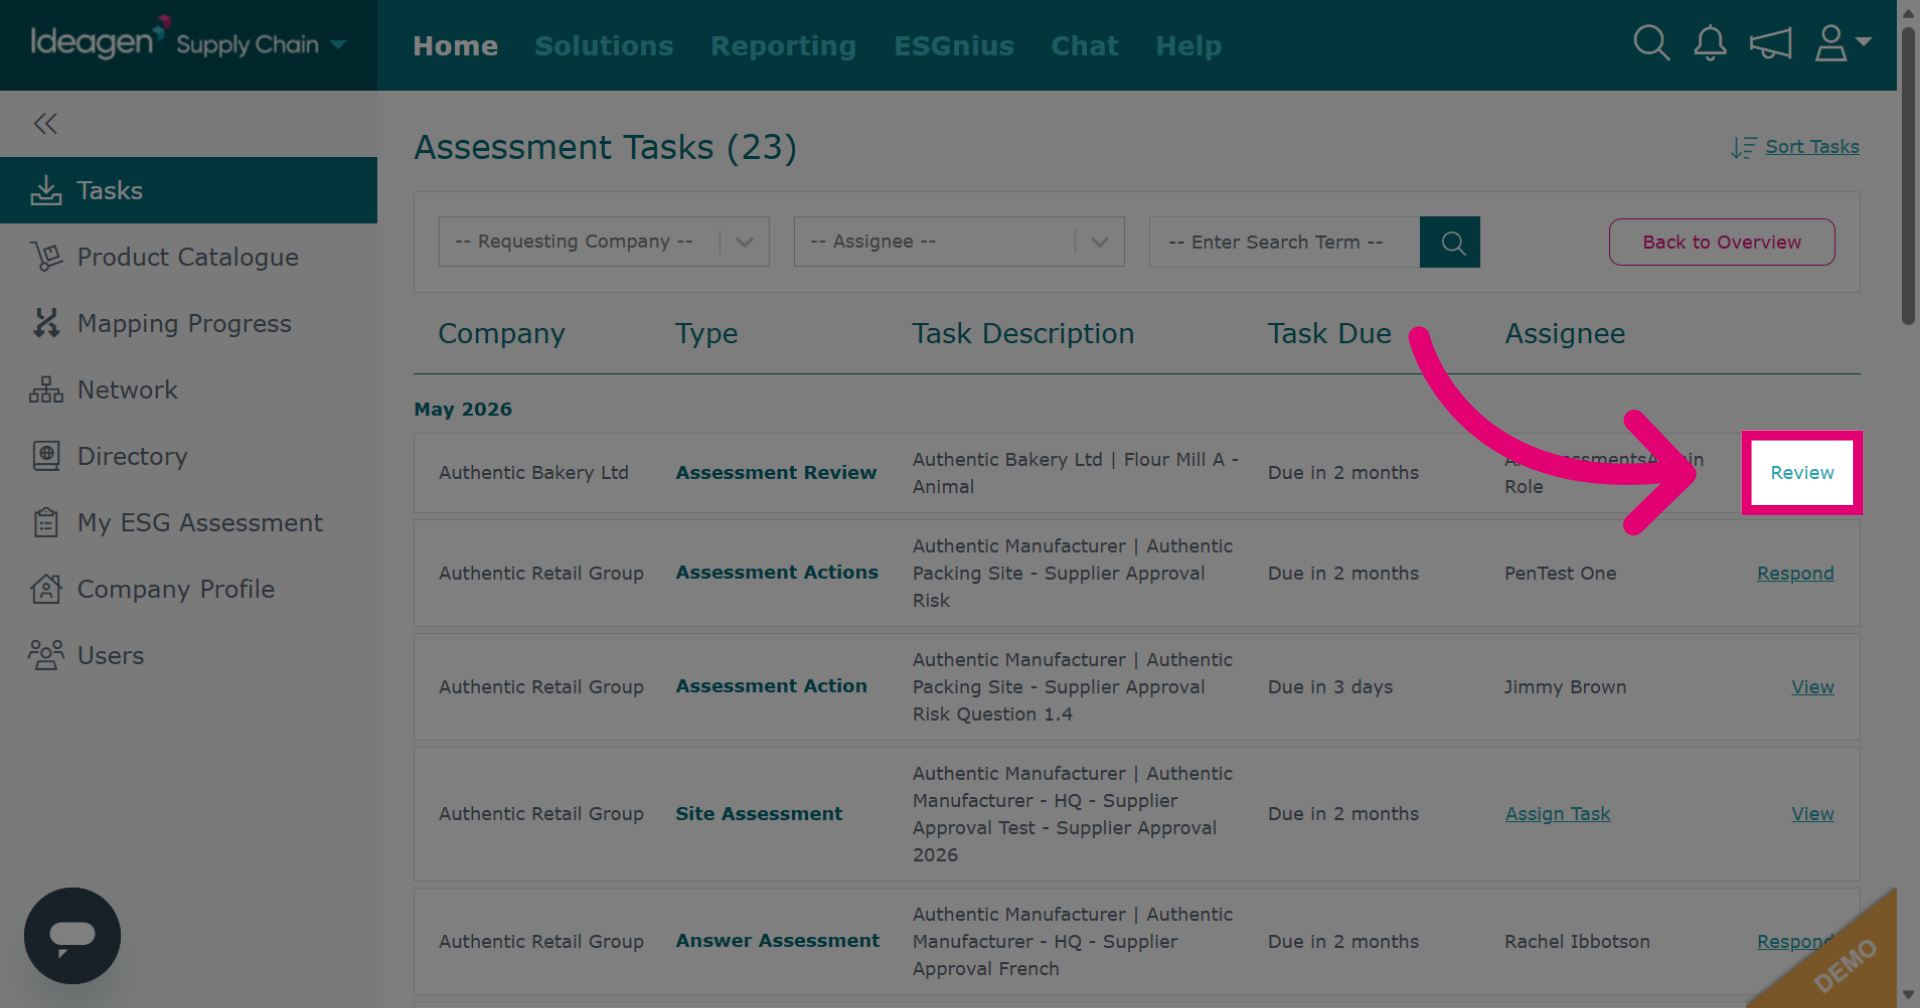Open Product Catalogue page
Viewport: 1920px width, 1008px height.
[x=188, y=257]
